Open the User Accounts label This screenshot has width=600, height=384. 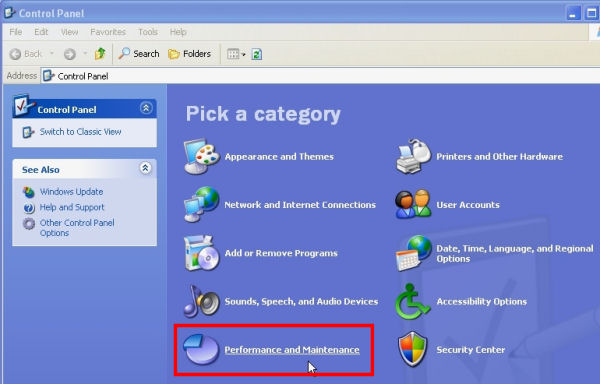(468, 205)
